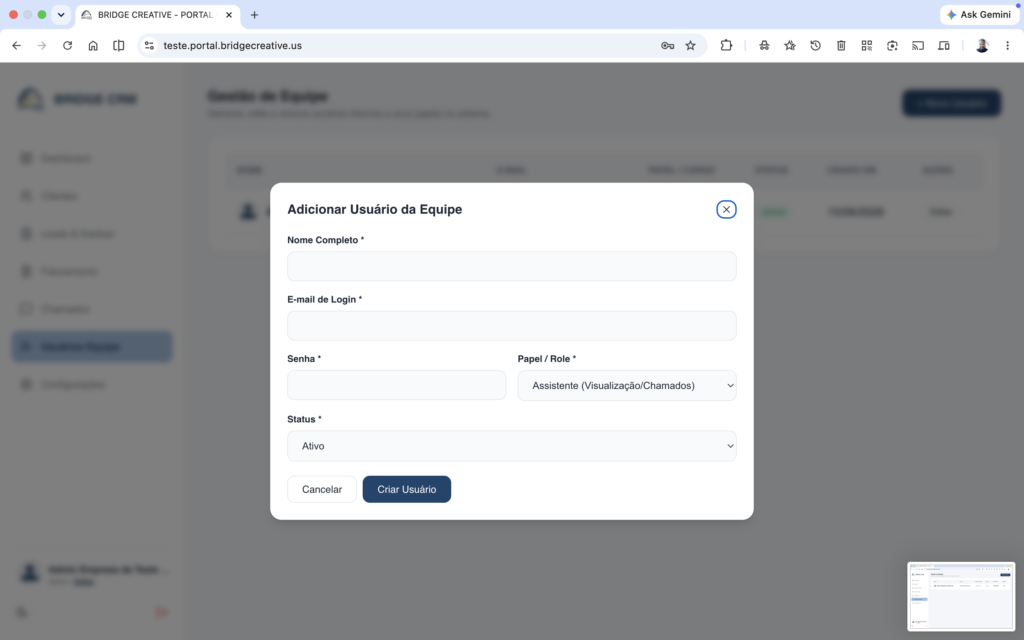Create a QR code for this page
Viewport: 1024px width, 640px height.
[867, 46]
